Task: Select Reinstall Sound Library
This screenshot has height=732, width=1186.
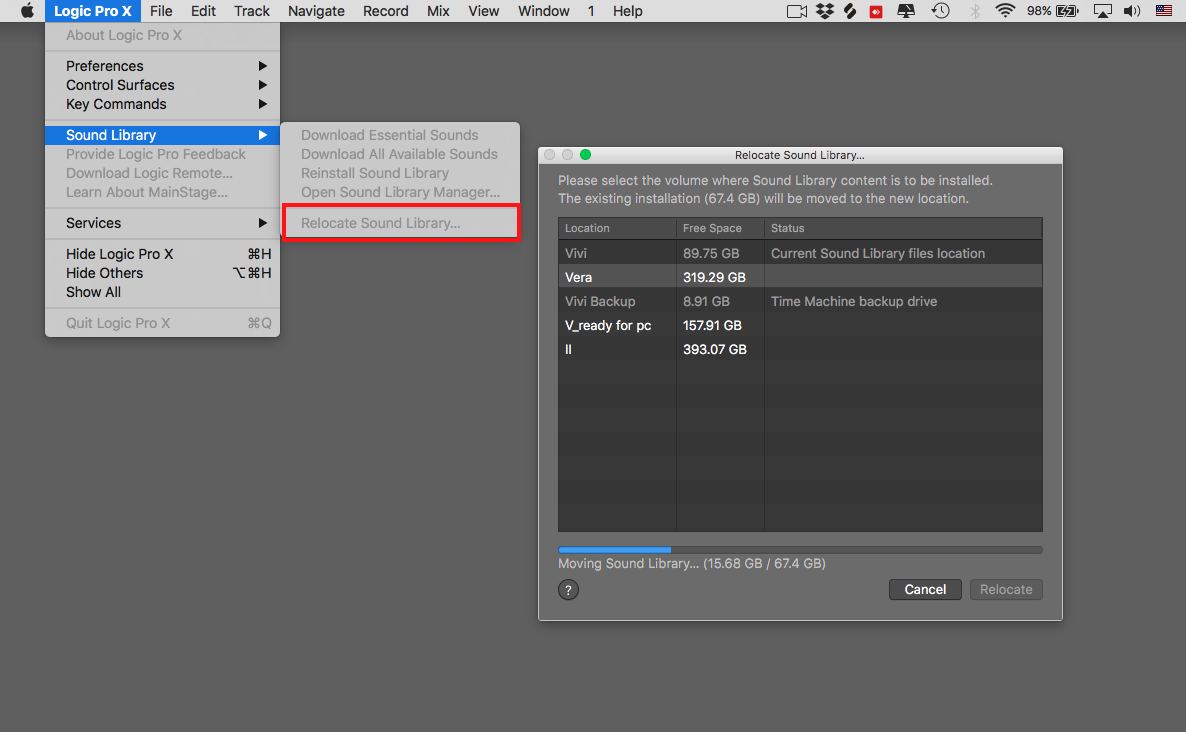Action: (400, 173)
